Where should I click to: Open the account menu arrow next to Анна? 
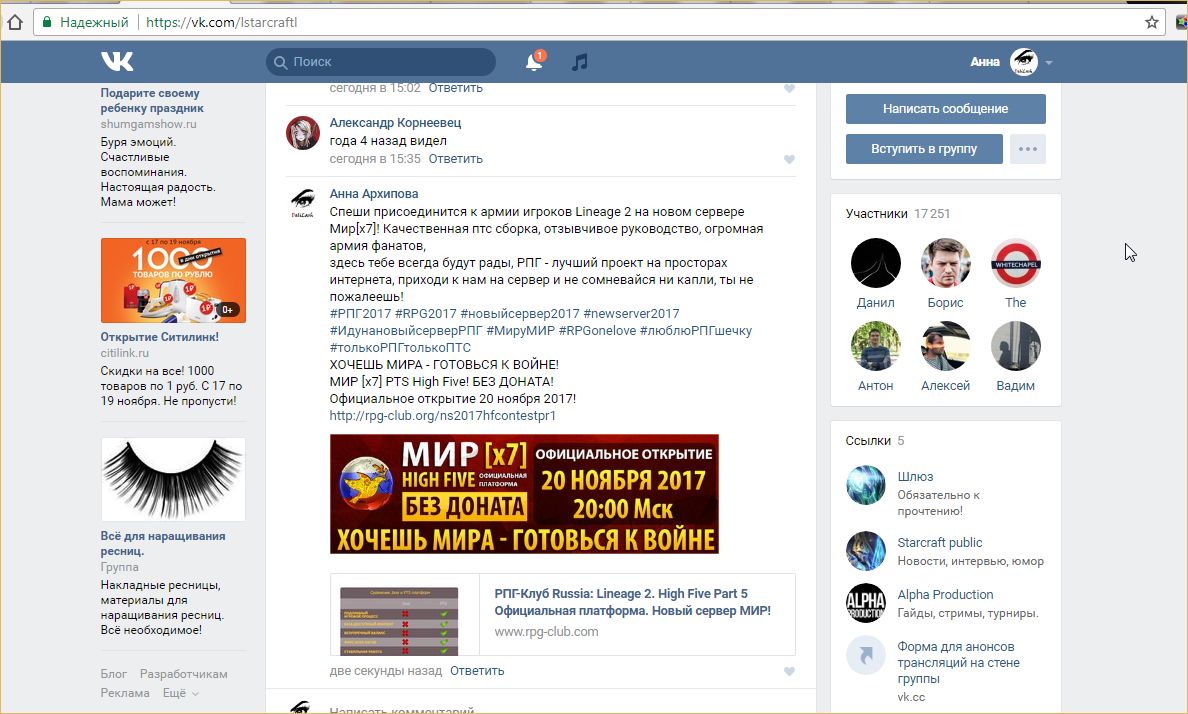1049,63
